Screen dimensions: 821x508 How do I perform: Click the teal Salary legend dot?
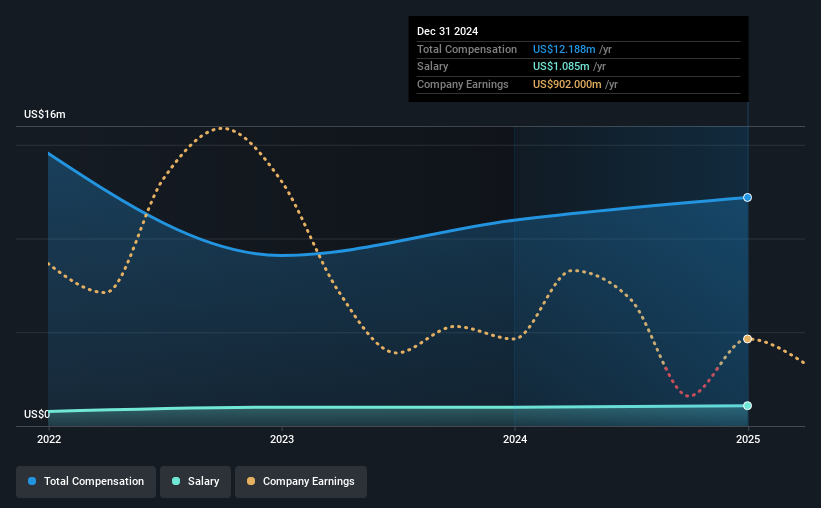click(176, 481)
